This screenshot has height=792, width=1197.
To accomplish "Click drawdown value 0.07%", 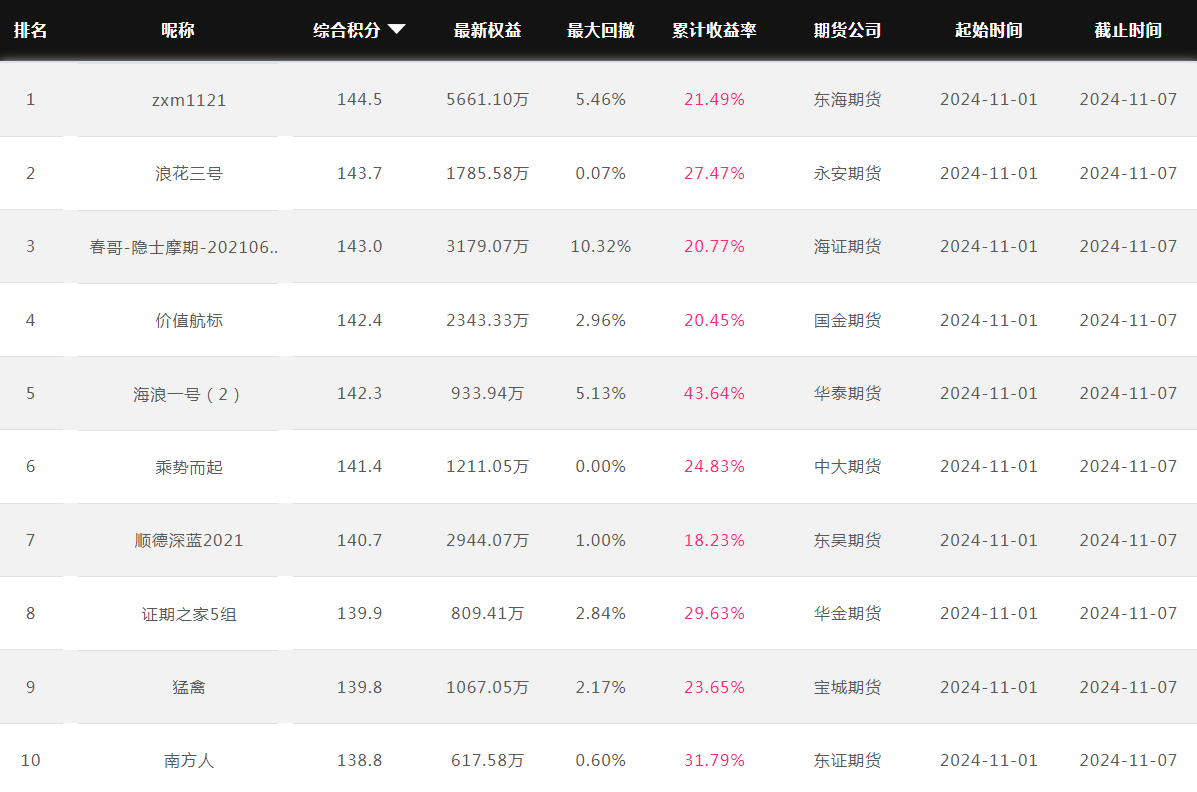I will pos(601,173).
